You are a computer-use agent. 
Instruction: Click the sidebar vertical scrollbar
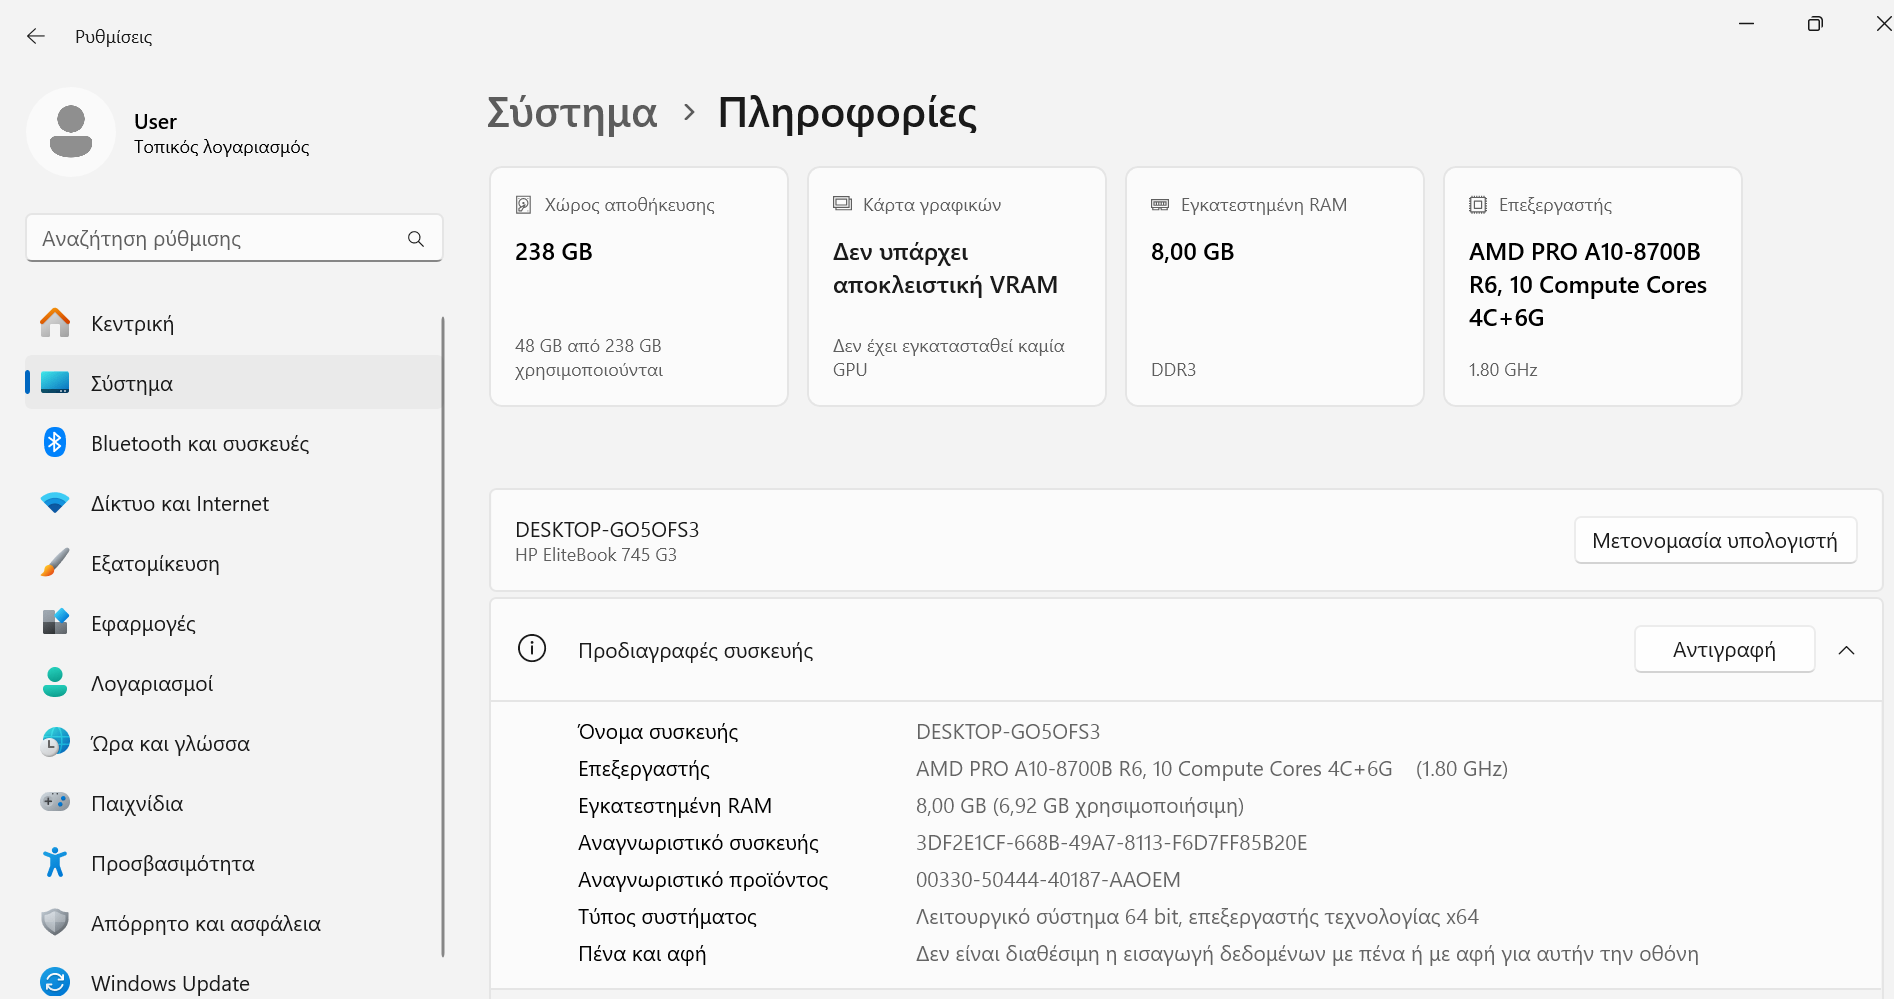coord(442,637)
